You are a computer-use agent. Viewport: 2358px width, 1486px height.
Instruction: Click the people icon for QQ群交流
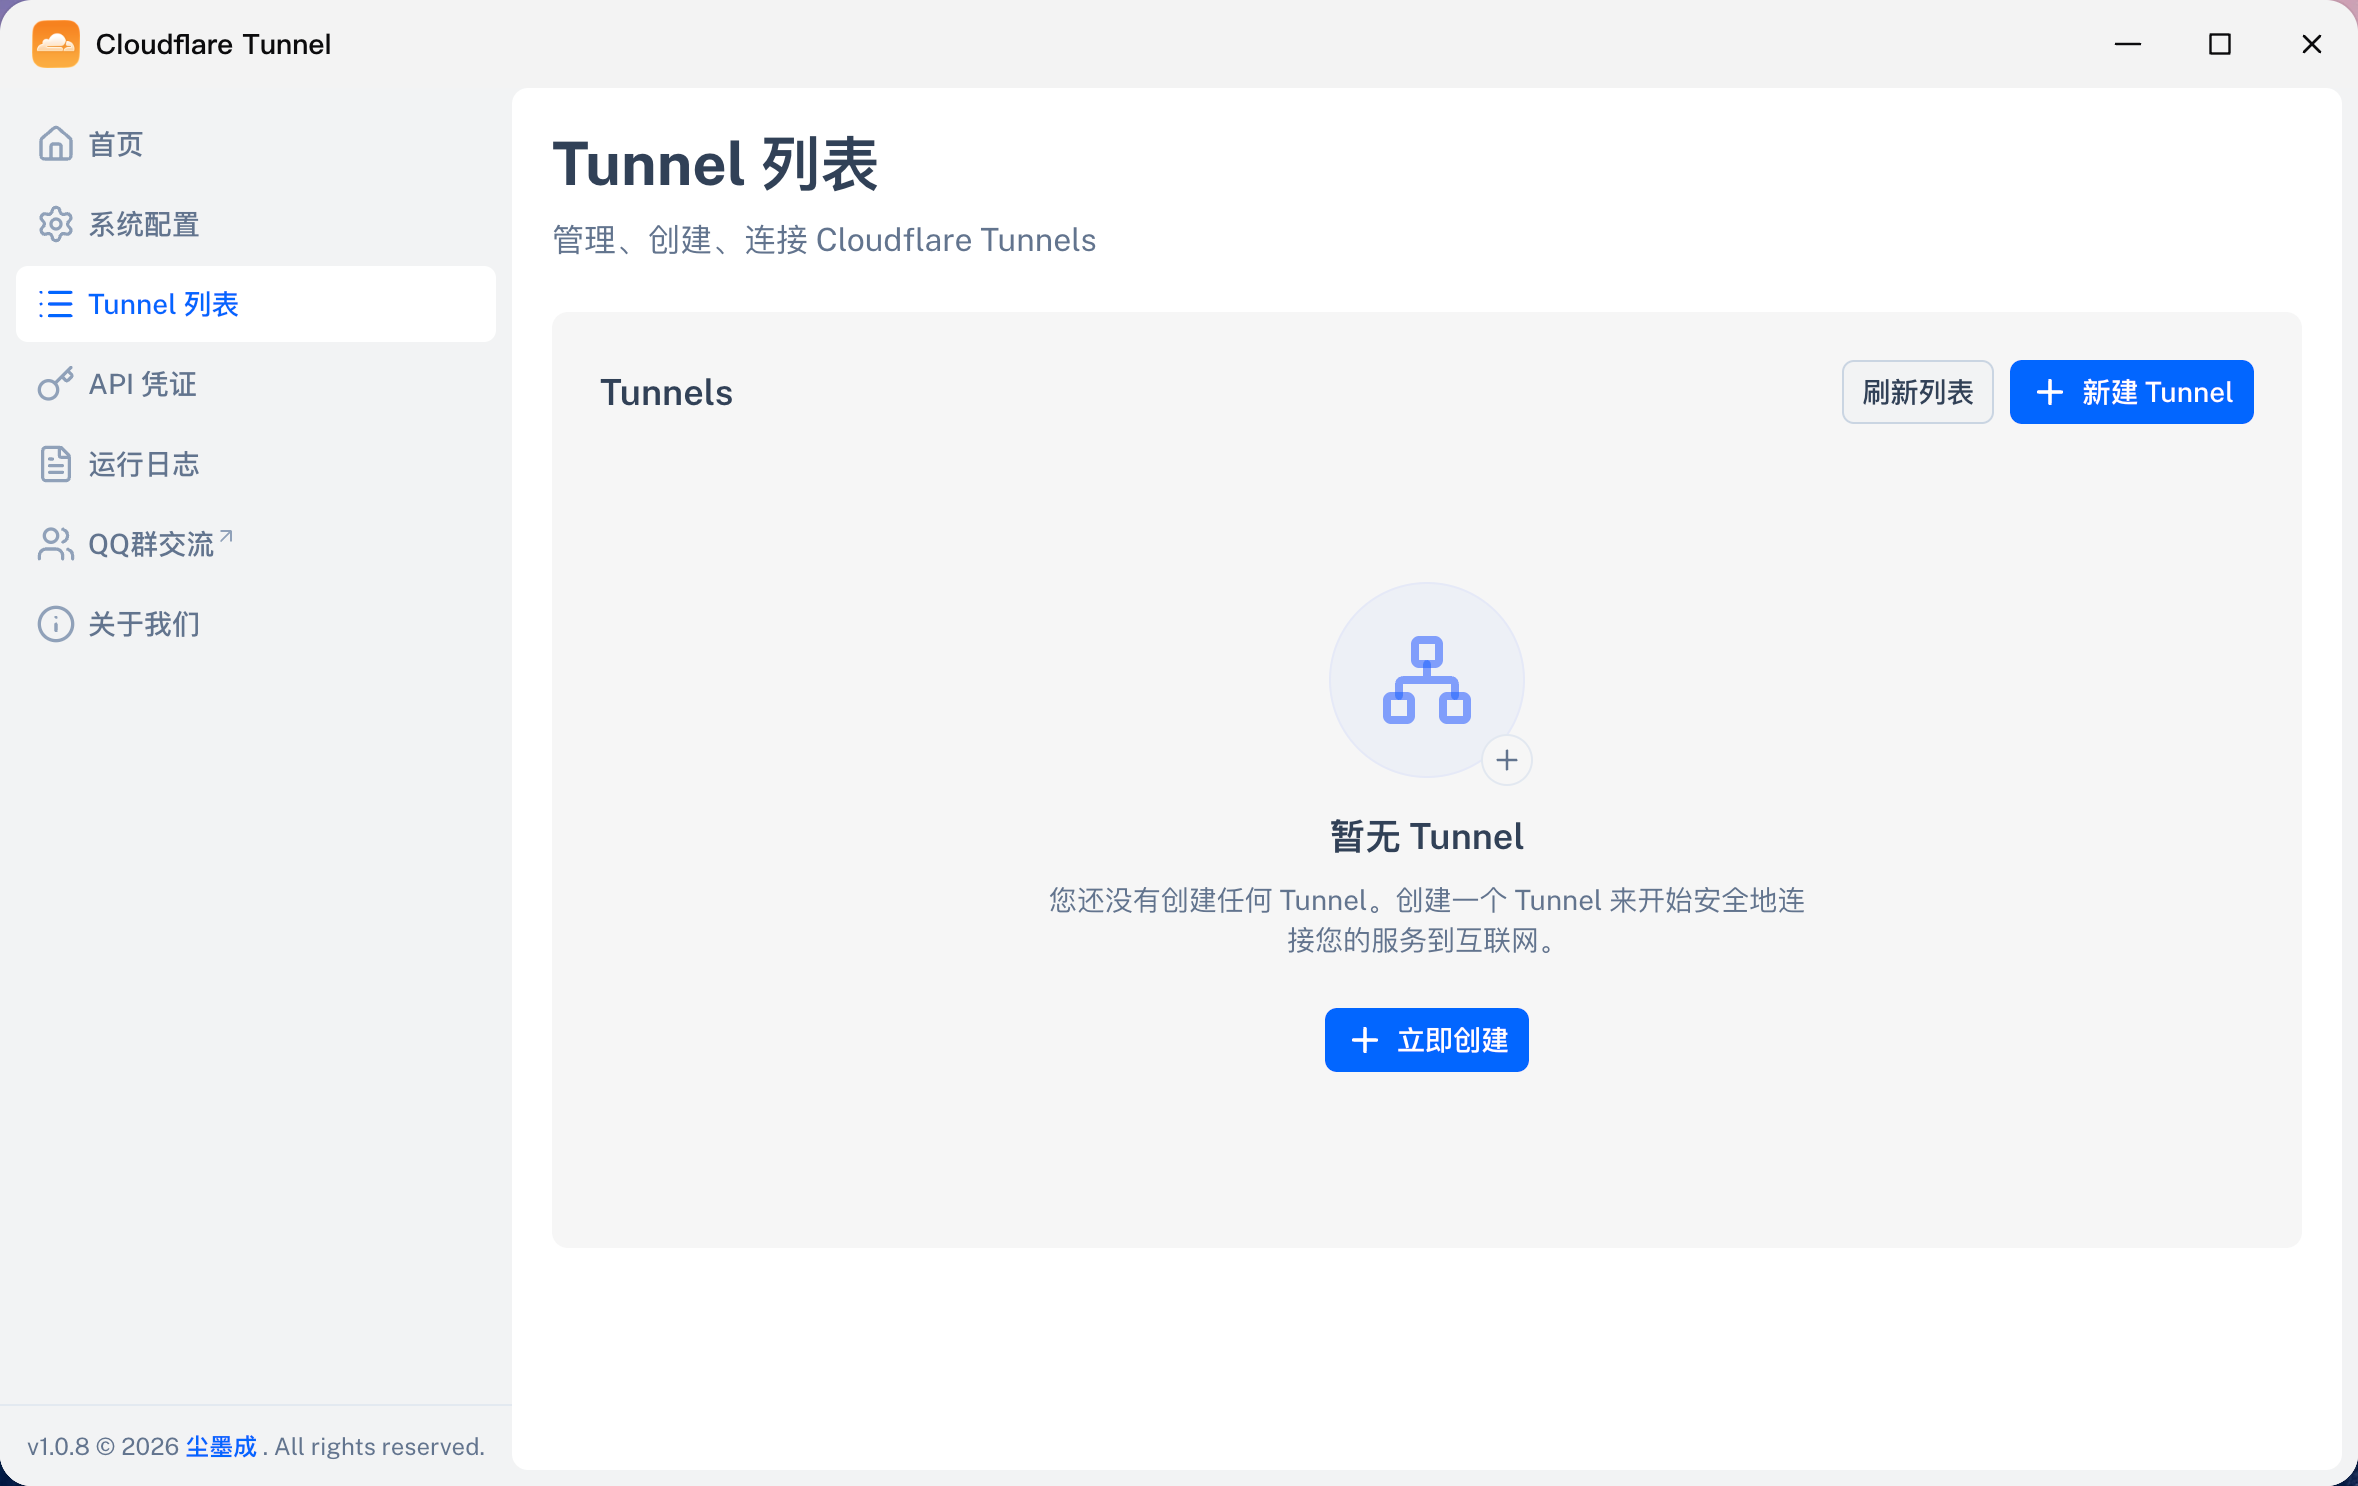coord(56,544)
